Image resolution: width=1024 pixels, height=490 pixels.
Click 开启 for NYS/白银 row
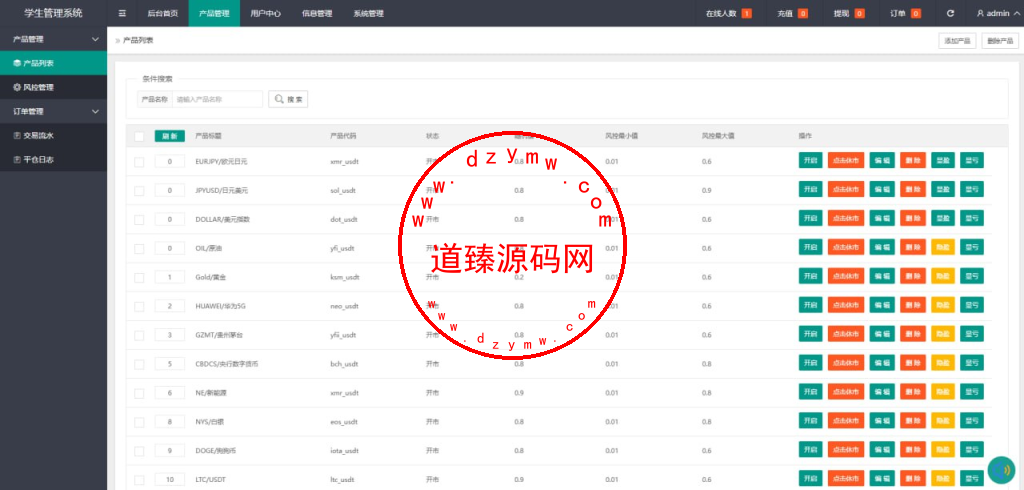click(810, 420)
